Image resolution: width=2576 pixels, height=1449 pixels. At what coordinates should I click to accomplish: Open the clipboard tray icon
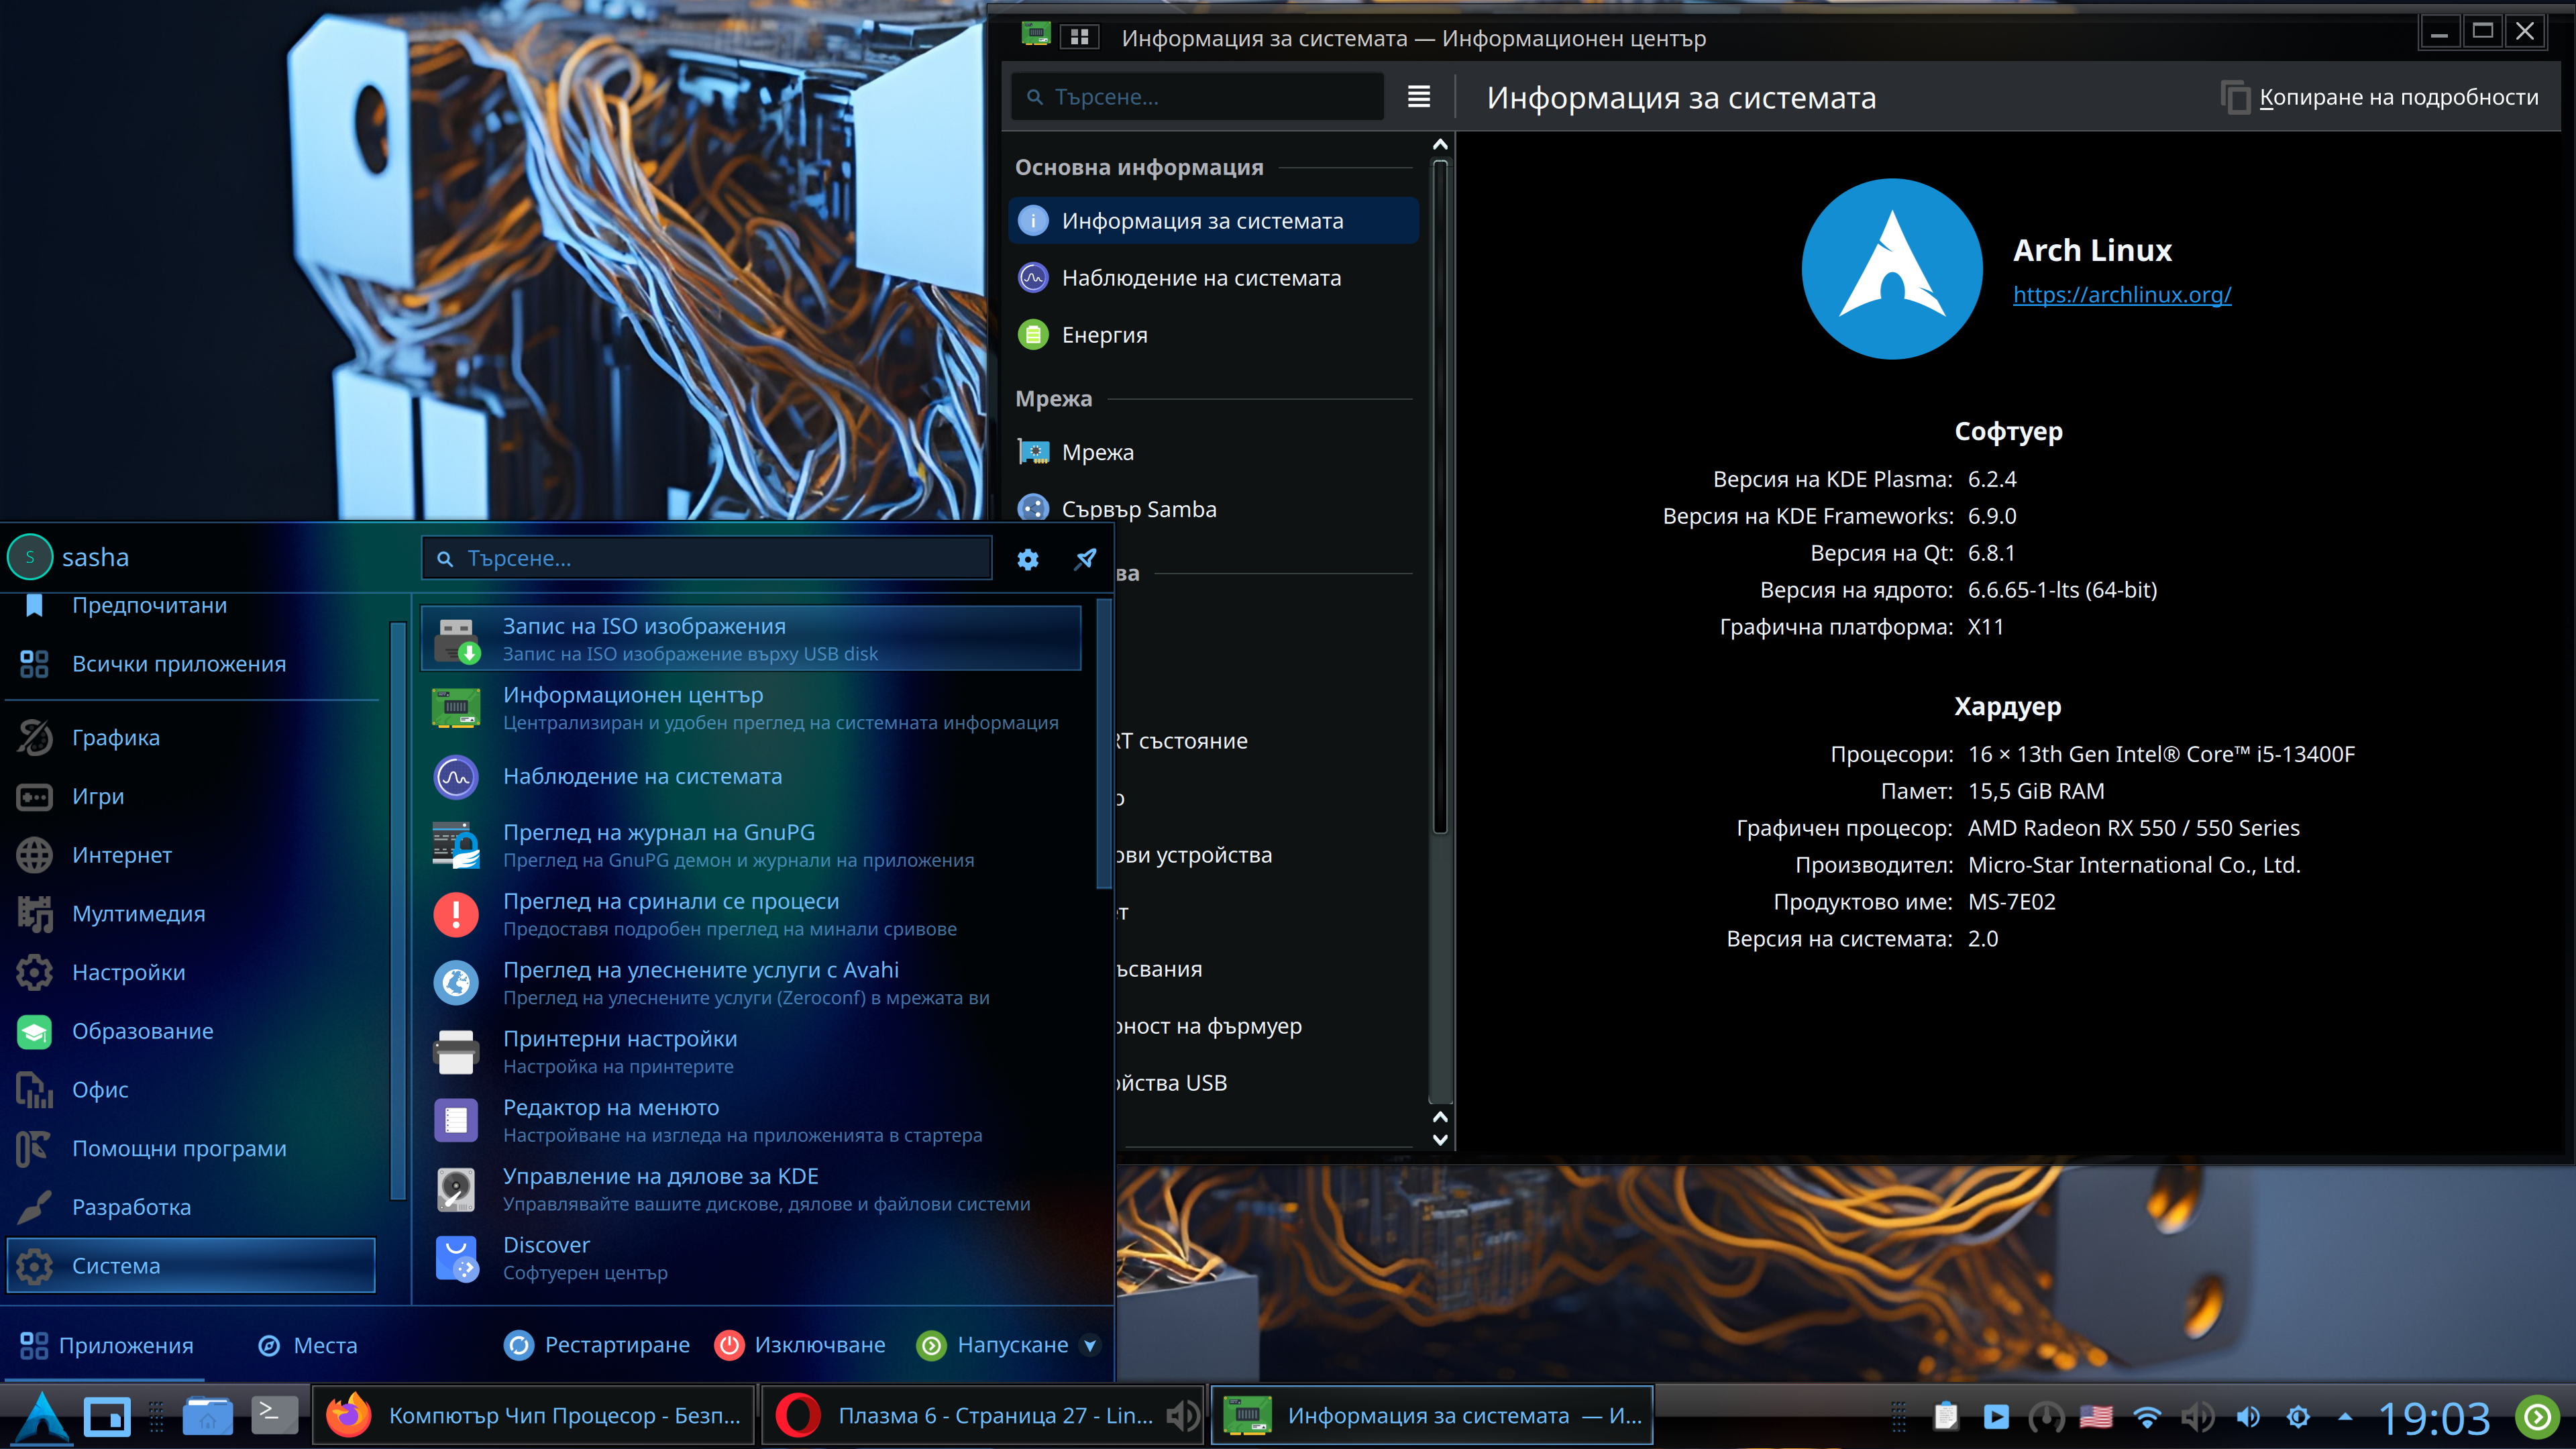click(x=1945, y=1416)
